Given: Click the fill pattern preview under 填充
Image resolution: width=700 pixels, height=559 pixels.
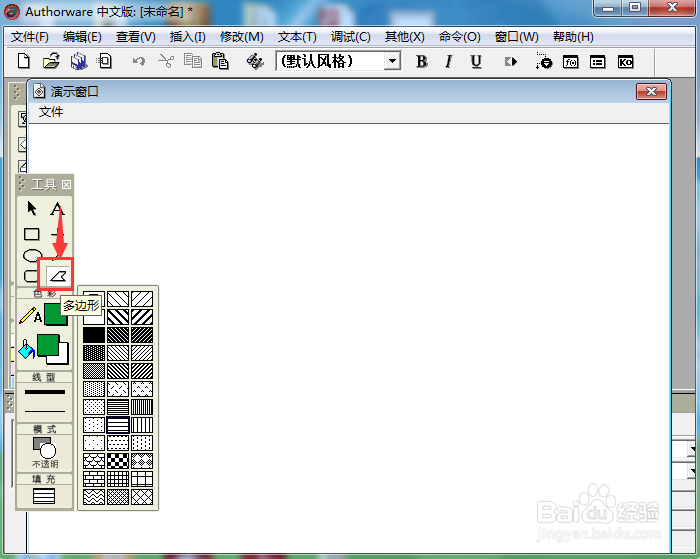Looking at the screenshot, I should (44, 496).
